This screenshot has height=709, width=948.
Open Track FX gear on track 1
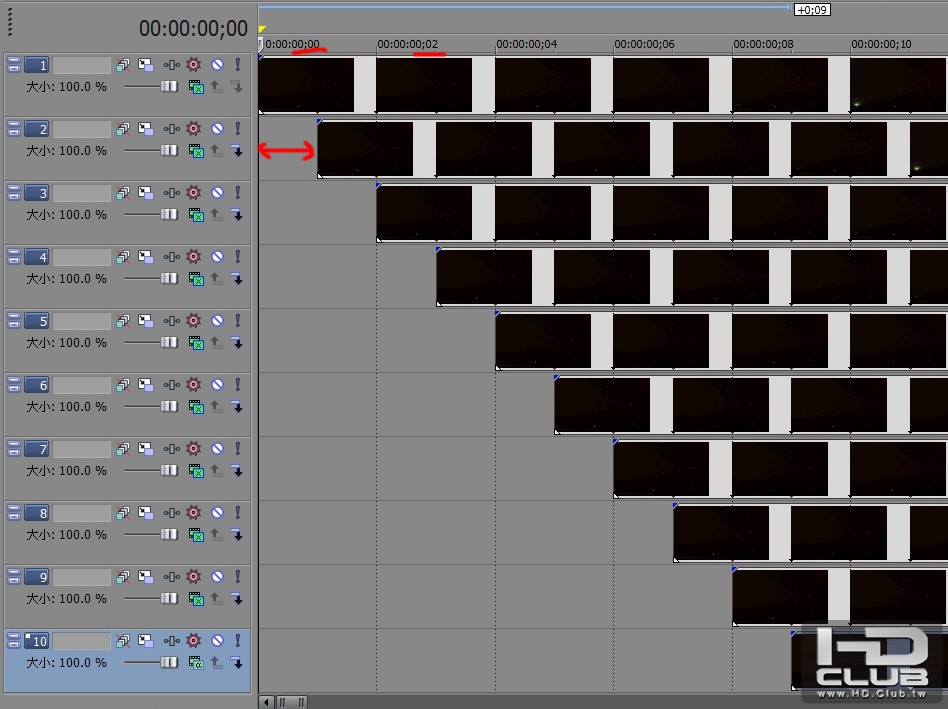(193, 65)
